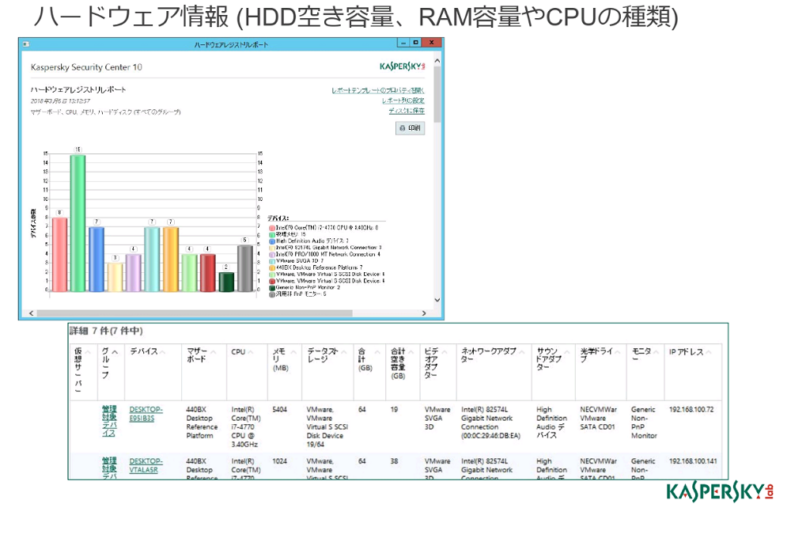Click the orange 440BX Desktop Reference legend swatch
791x538 pixels.
pos(272,267)
